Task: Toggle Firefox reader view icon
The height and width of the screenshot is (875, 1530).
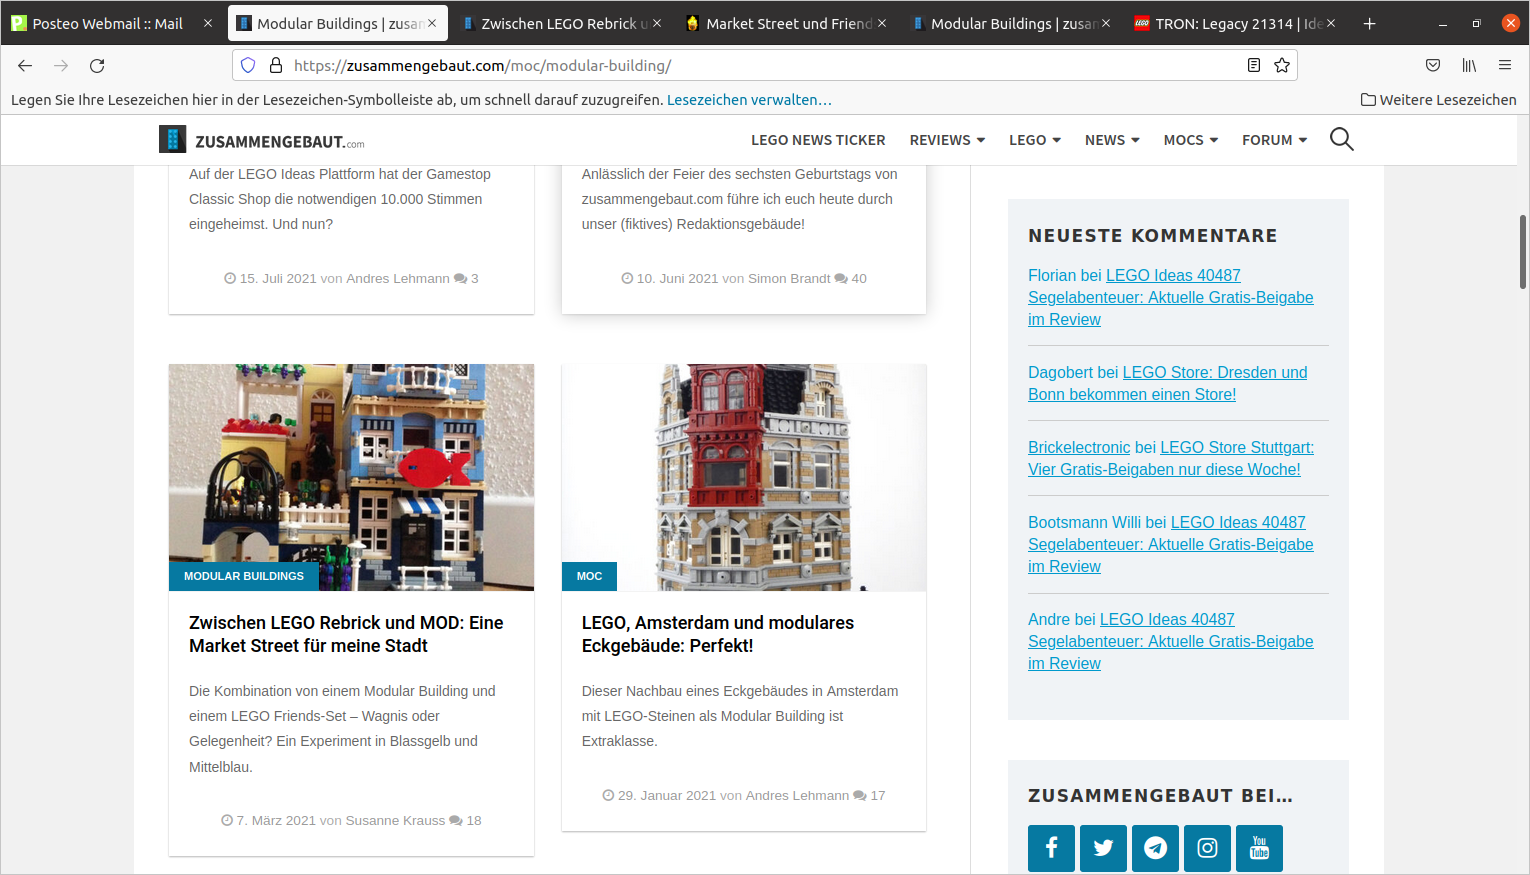Action: point(1253,66)
